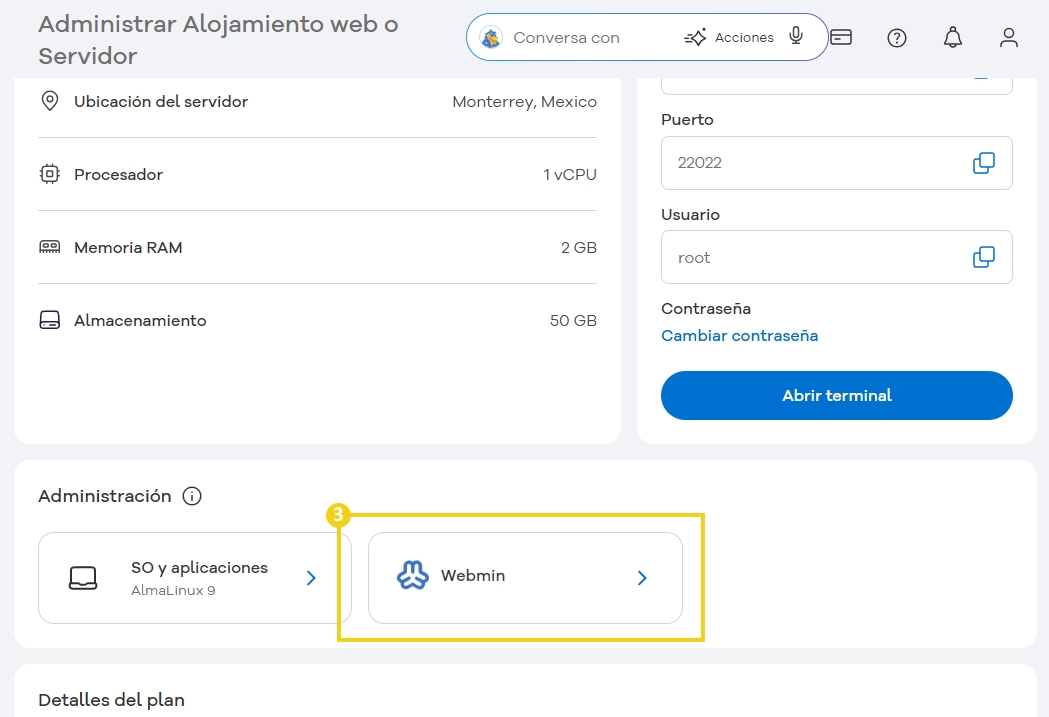Screen dimensions: 1049x717
Task: Open the Cambiar contraseña link
Action: tap(739, 335)
